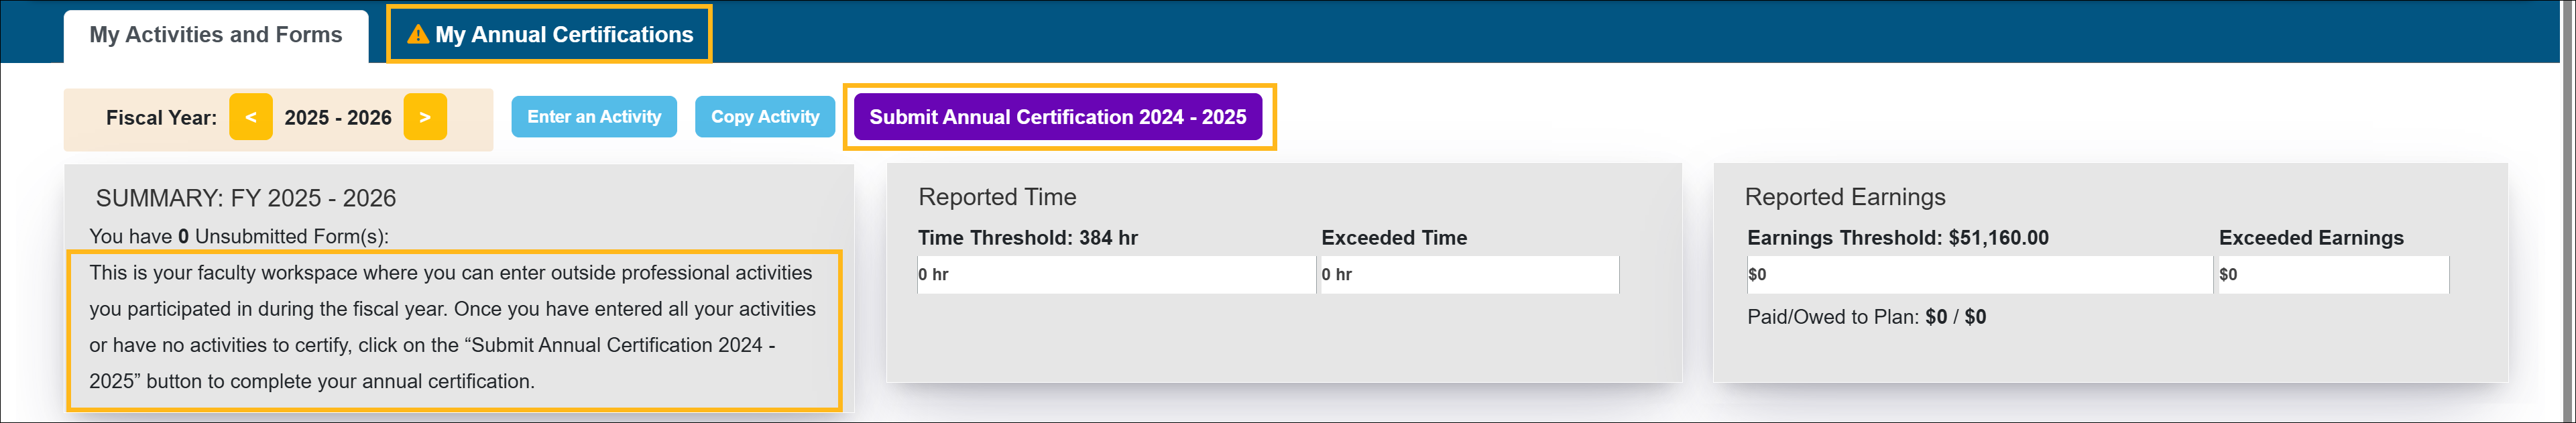Click the Unsubmitted Form(s) count line

(239, 237)
